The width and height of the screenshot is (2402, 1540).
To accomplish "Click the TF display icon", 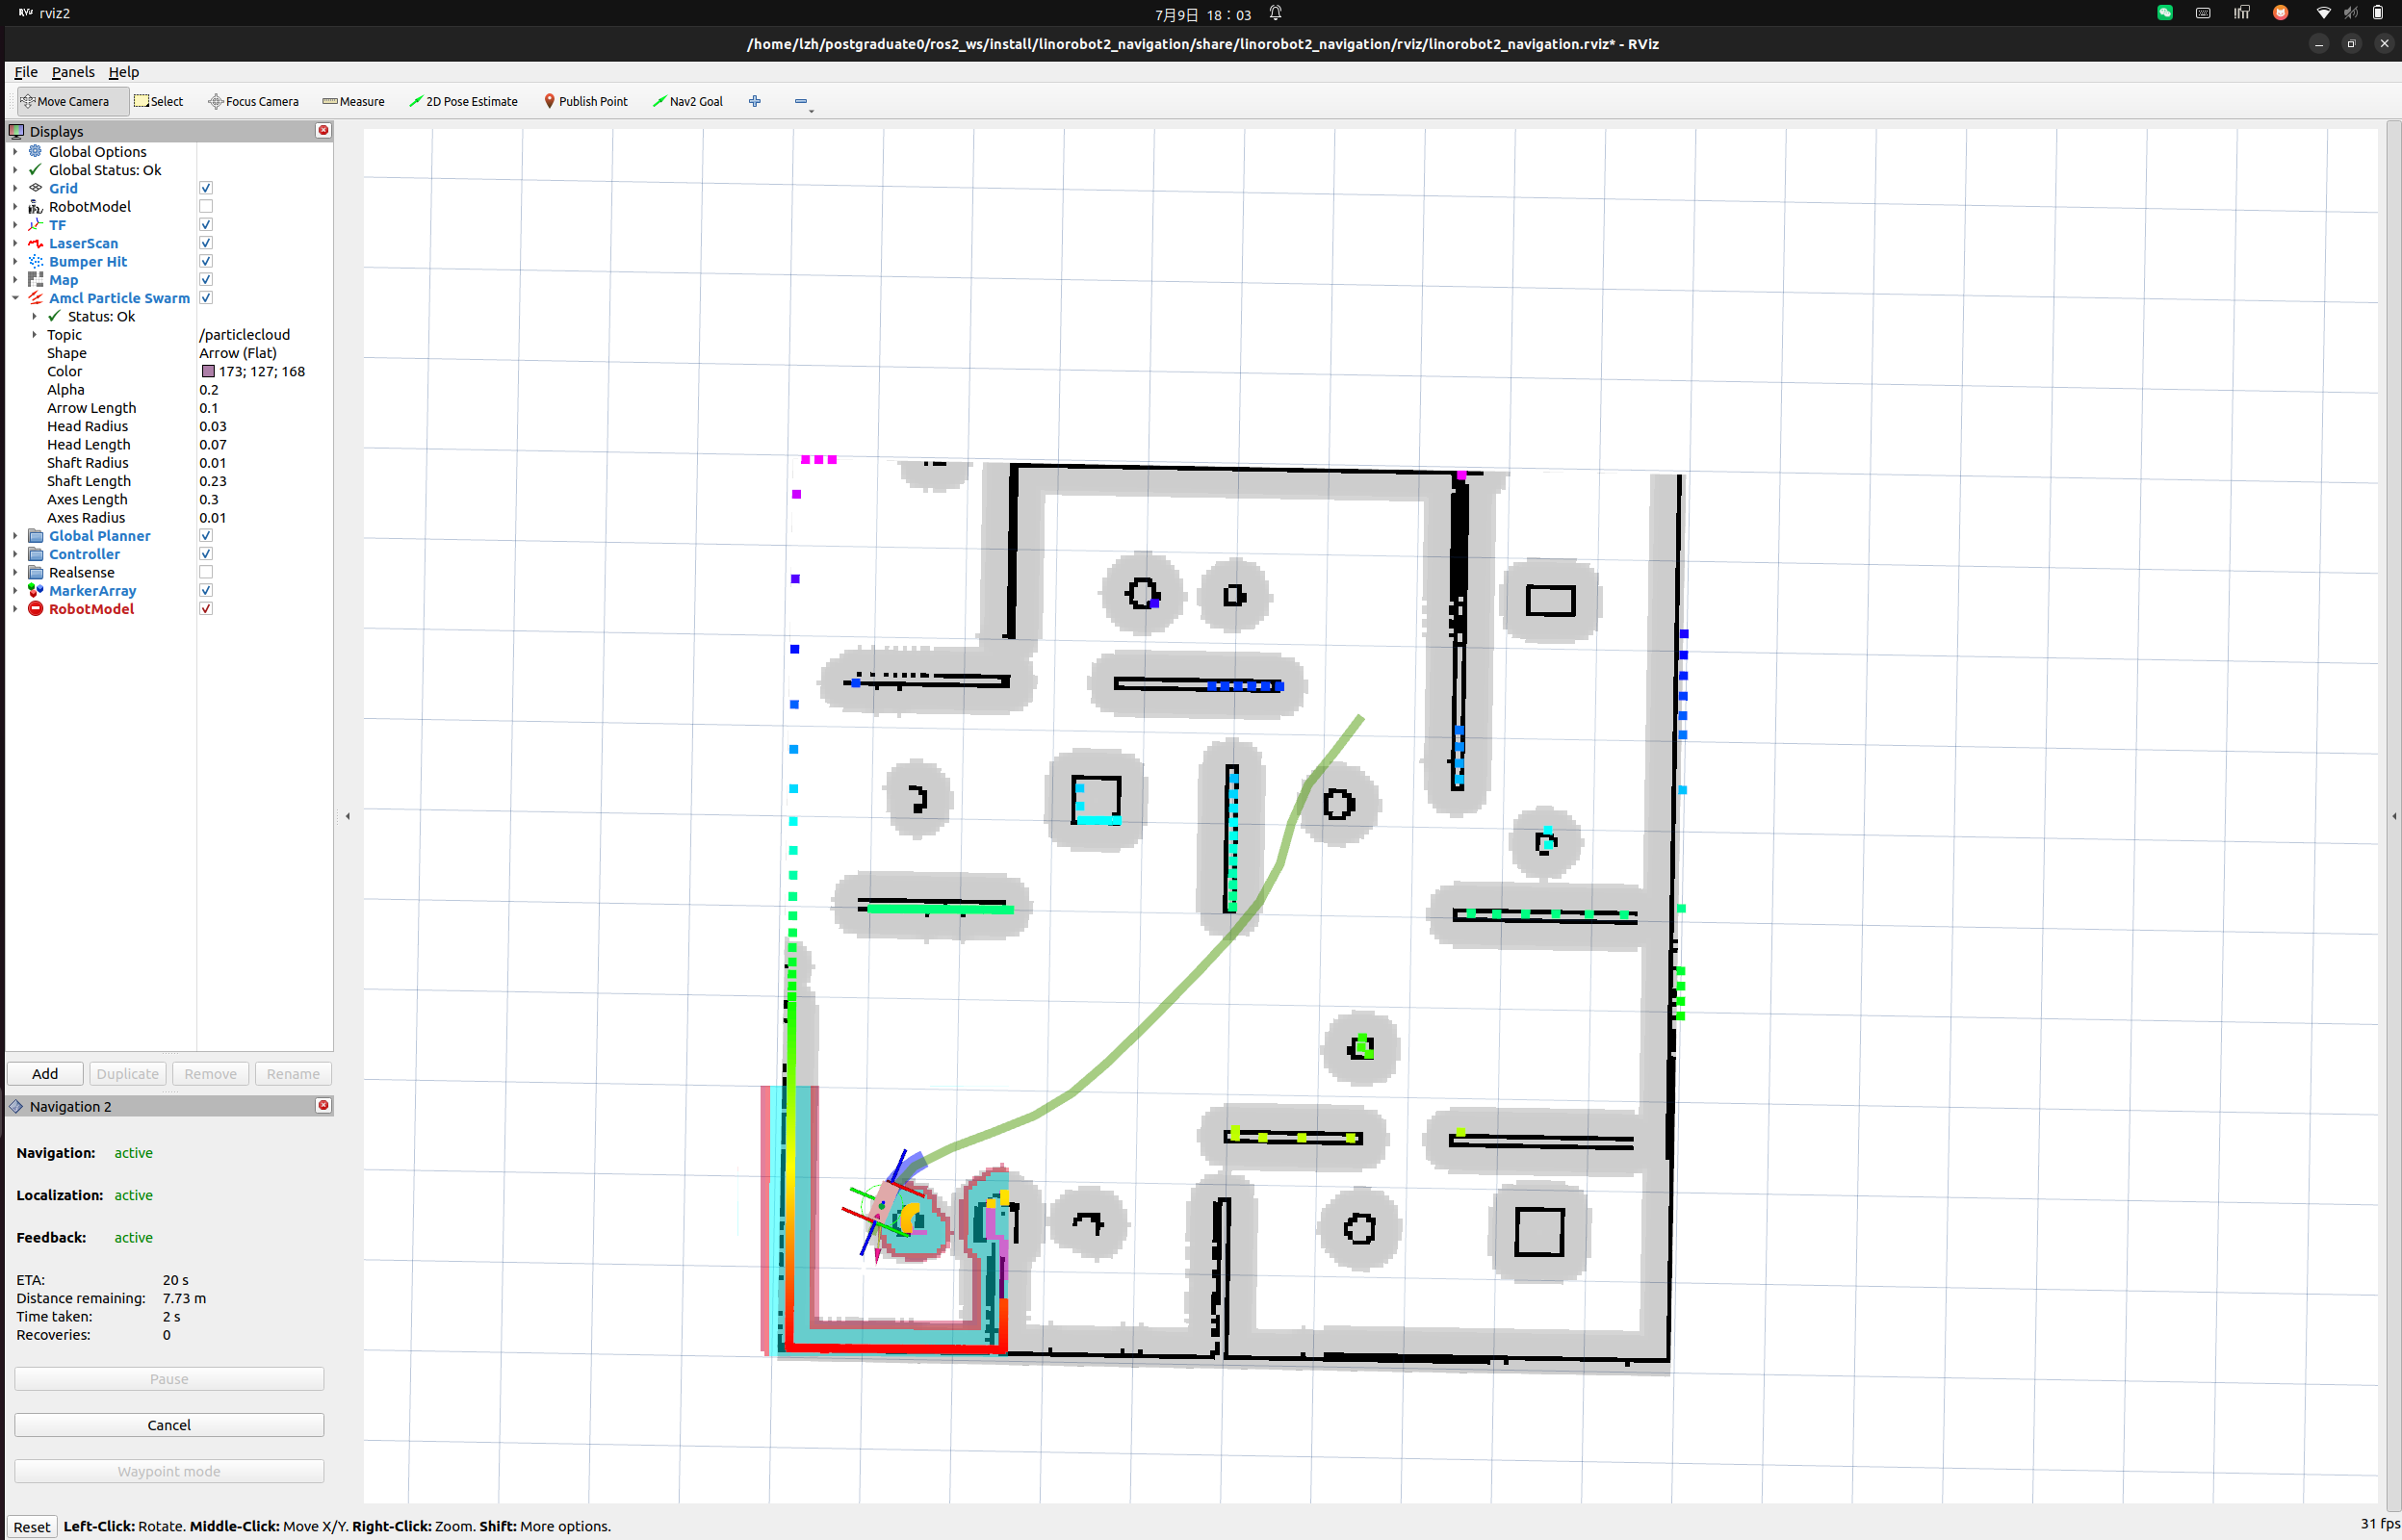I will (x=35, y=225).
